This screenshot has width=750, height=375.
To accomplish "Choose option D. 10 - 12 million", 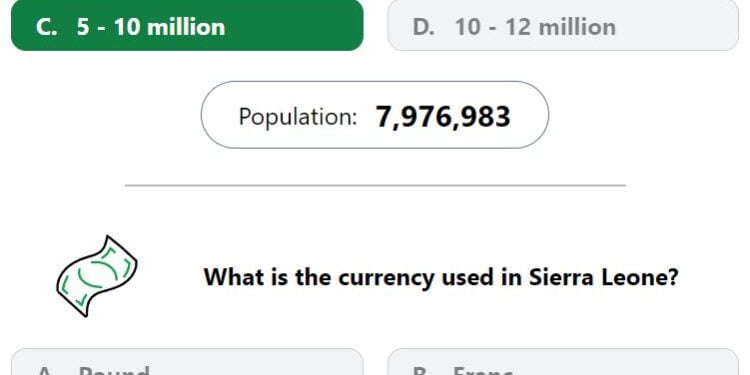I will pyautogui.click(x=563, y=25).
